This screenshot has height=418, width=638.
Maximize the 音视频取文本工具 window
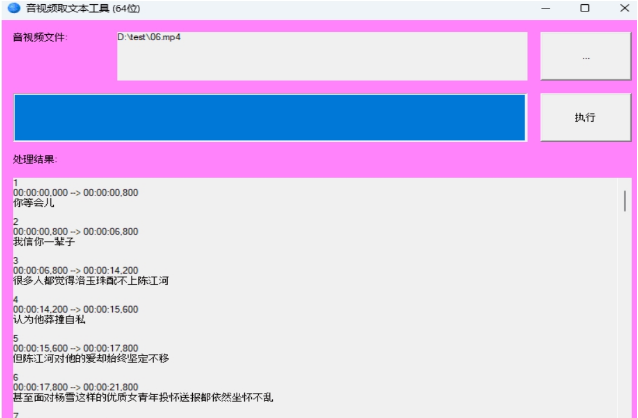585,8
